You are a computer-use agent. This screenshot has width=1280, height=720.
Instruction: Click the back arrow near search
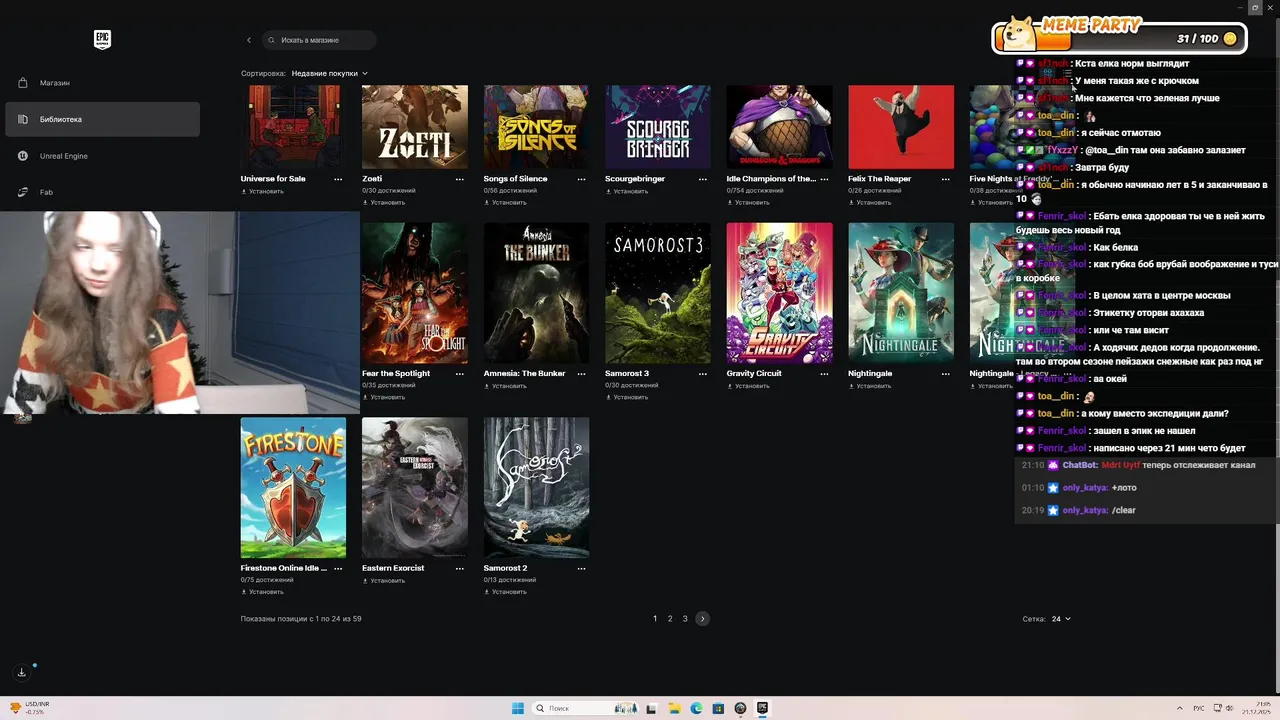pos(249,40)
